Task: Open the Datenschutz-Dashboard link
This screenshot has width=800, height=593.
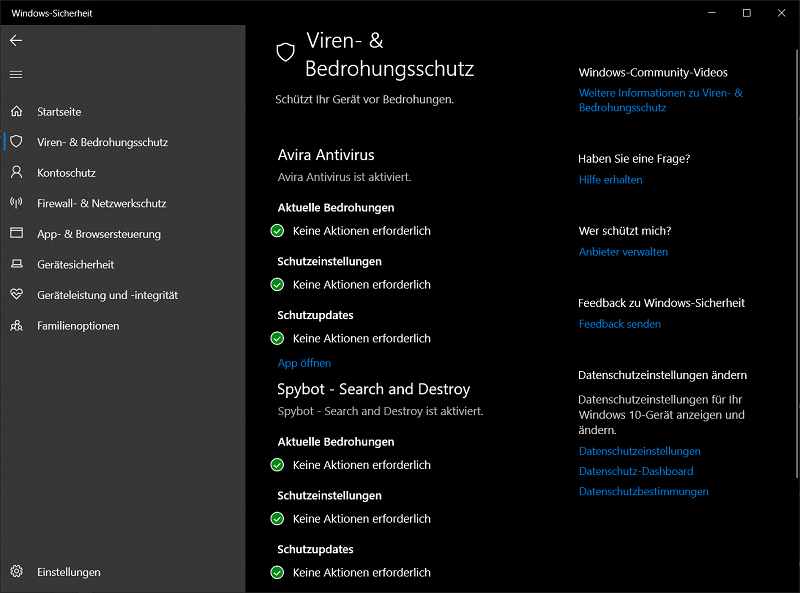Action: pyautogui.click(x=636, y=471)
